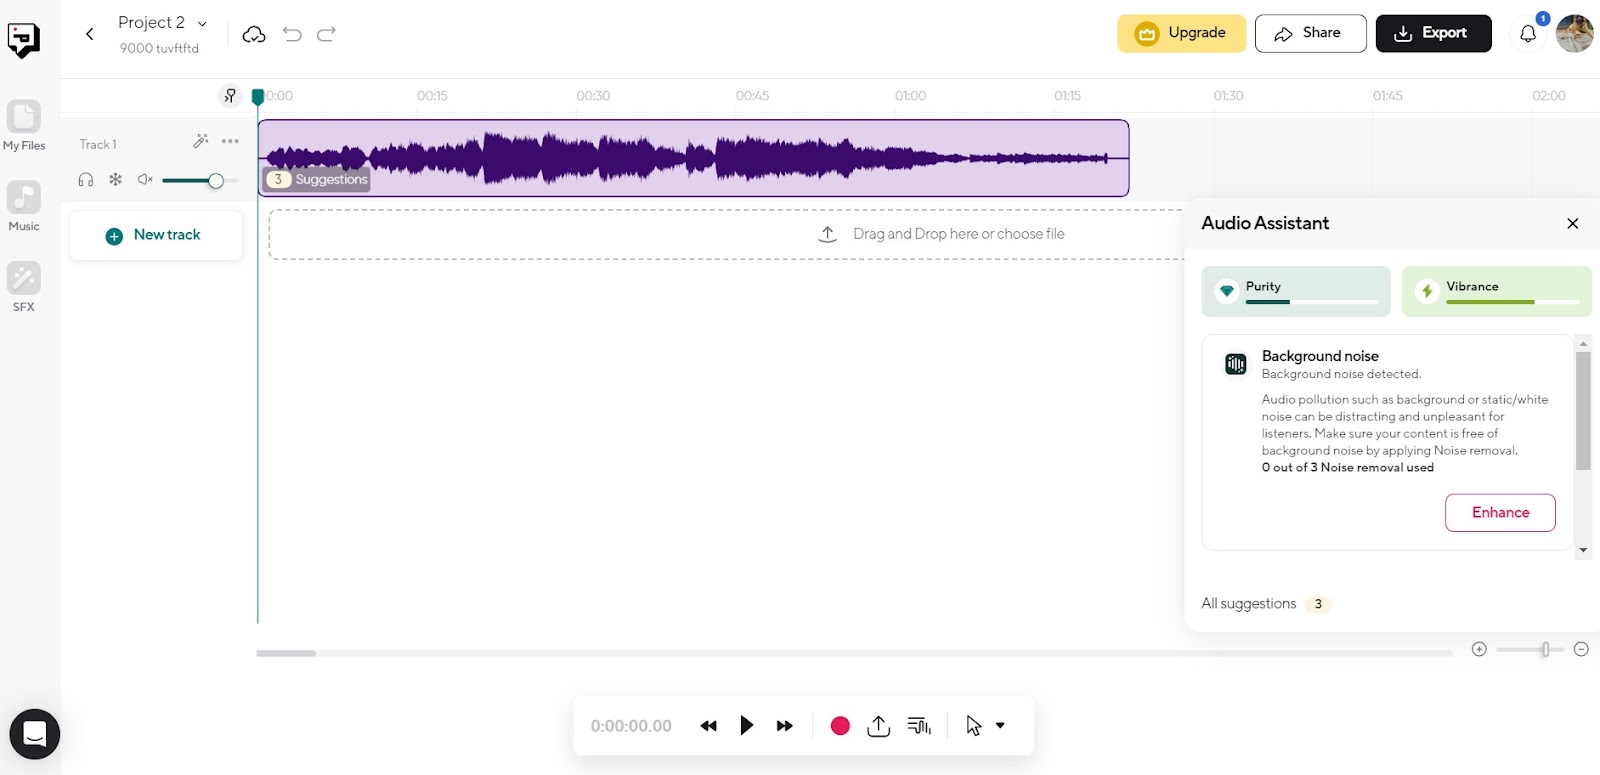Click the timecode display 0:00:00.00
This screenshot has height=775, width=1600.
[x=631, y=726]
